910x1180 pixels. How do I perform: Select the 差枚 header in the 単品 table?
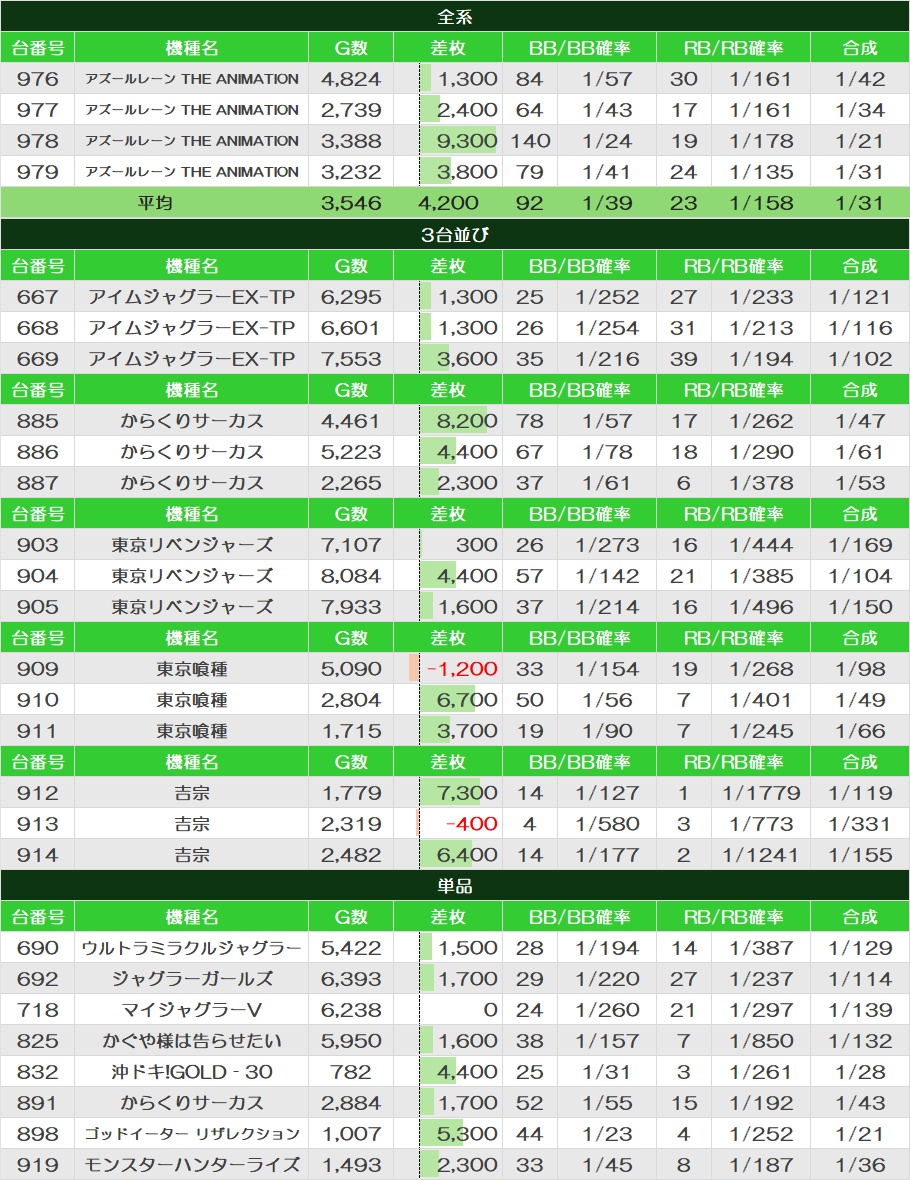point(448,917)
